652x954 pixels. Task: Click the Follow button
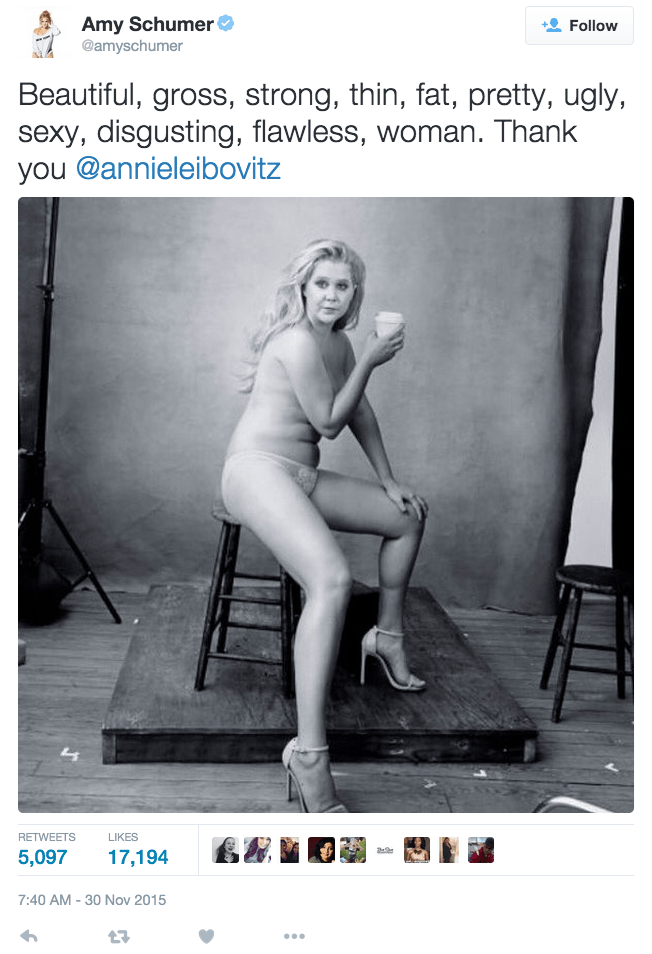coord(579,26)
